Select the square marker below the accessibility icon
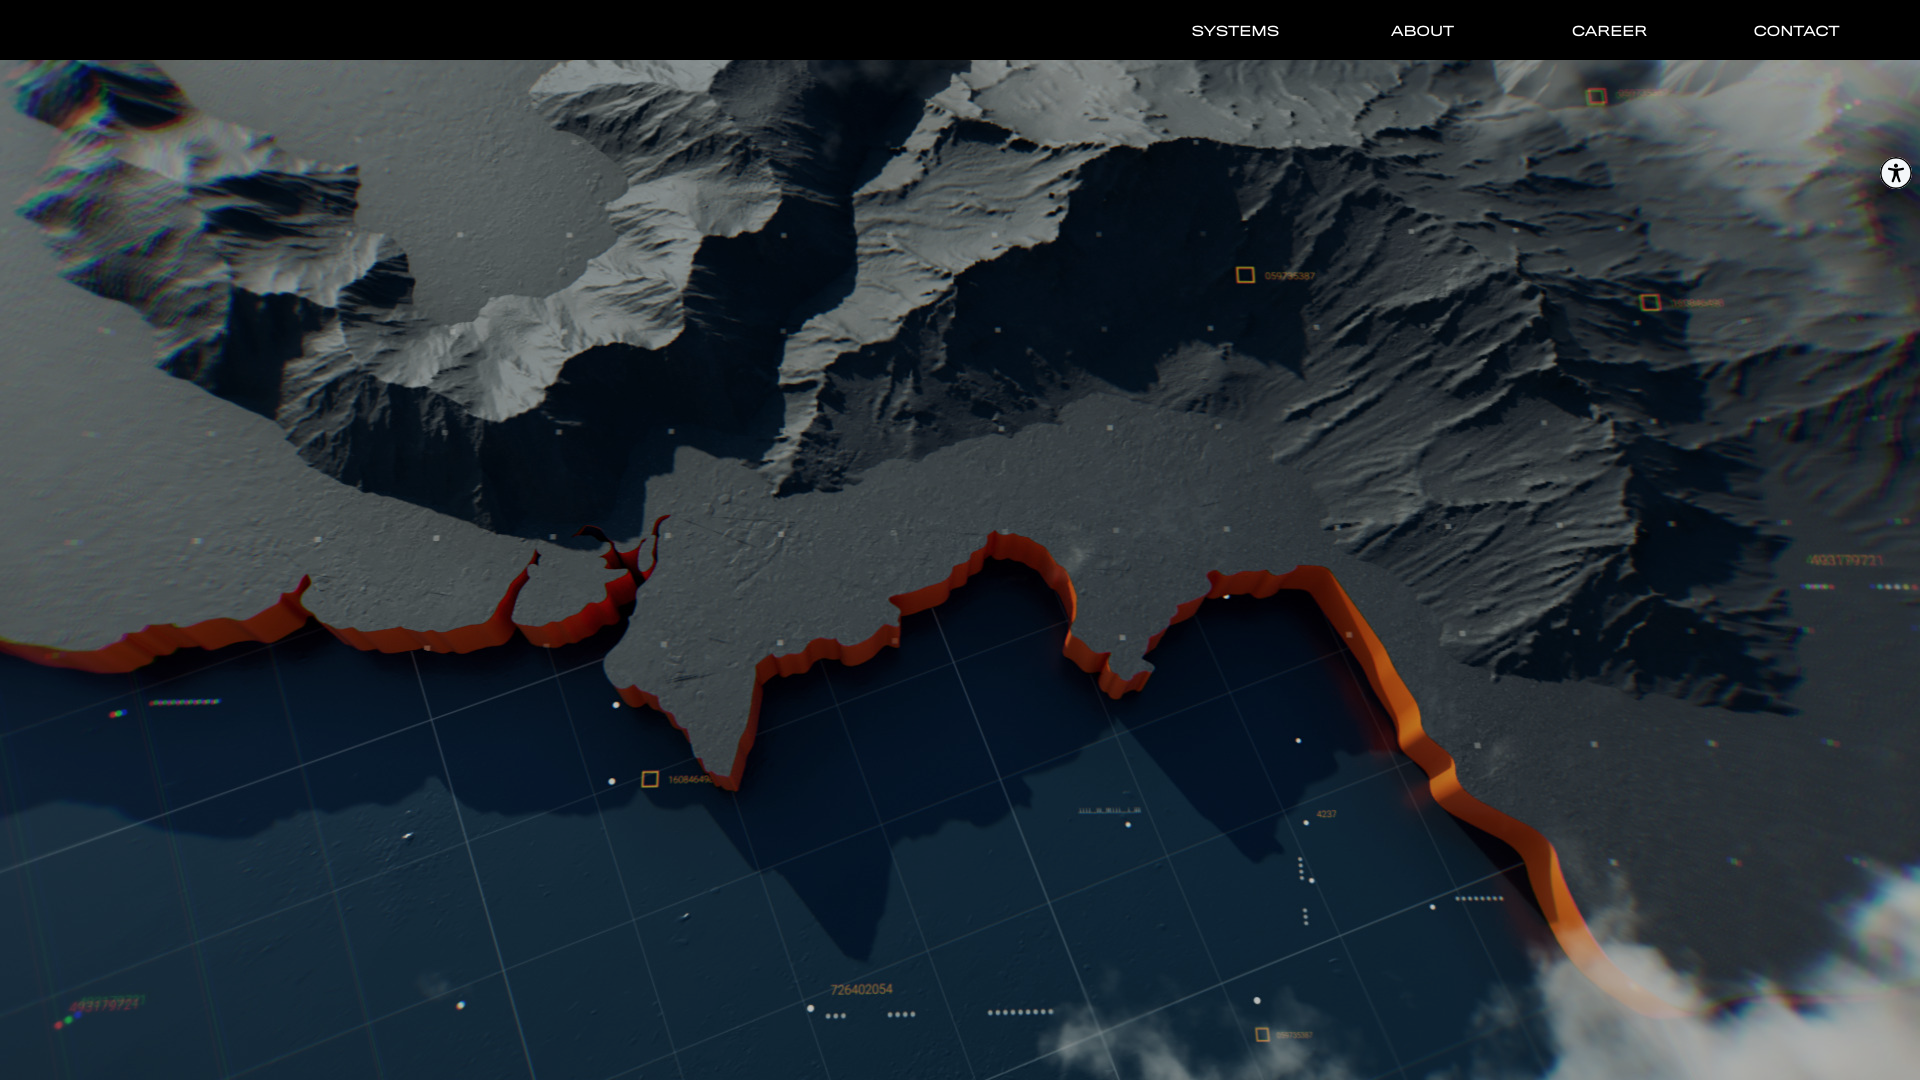Image resolution: width=1920 pixels, height=1080 pixels. 1650,303
